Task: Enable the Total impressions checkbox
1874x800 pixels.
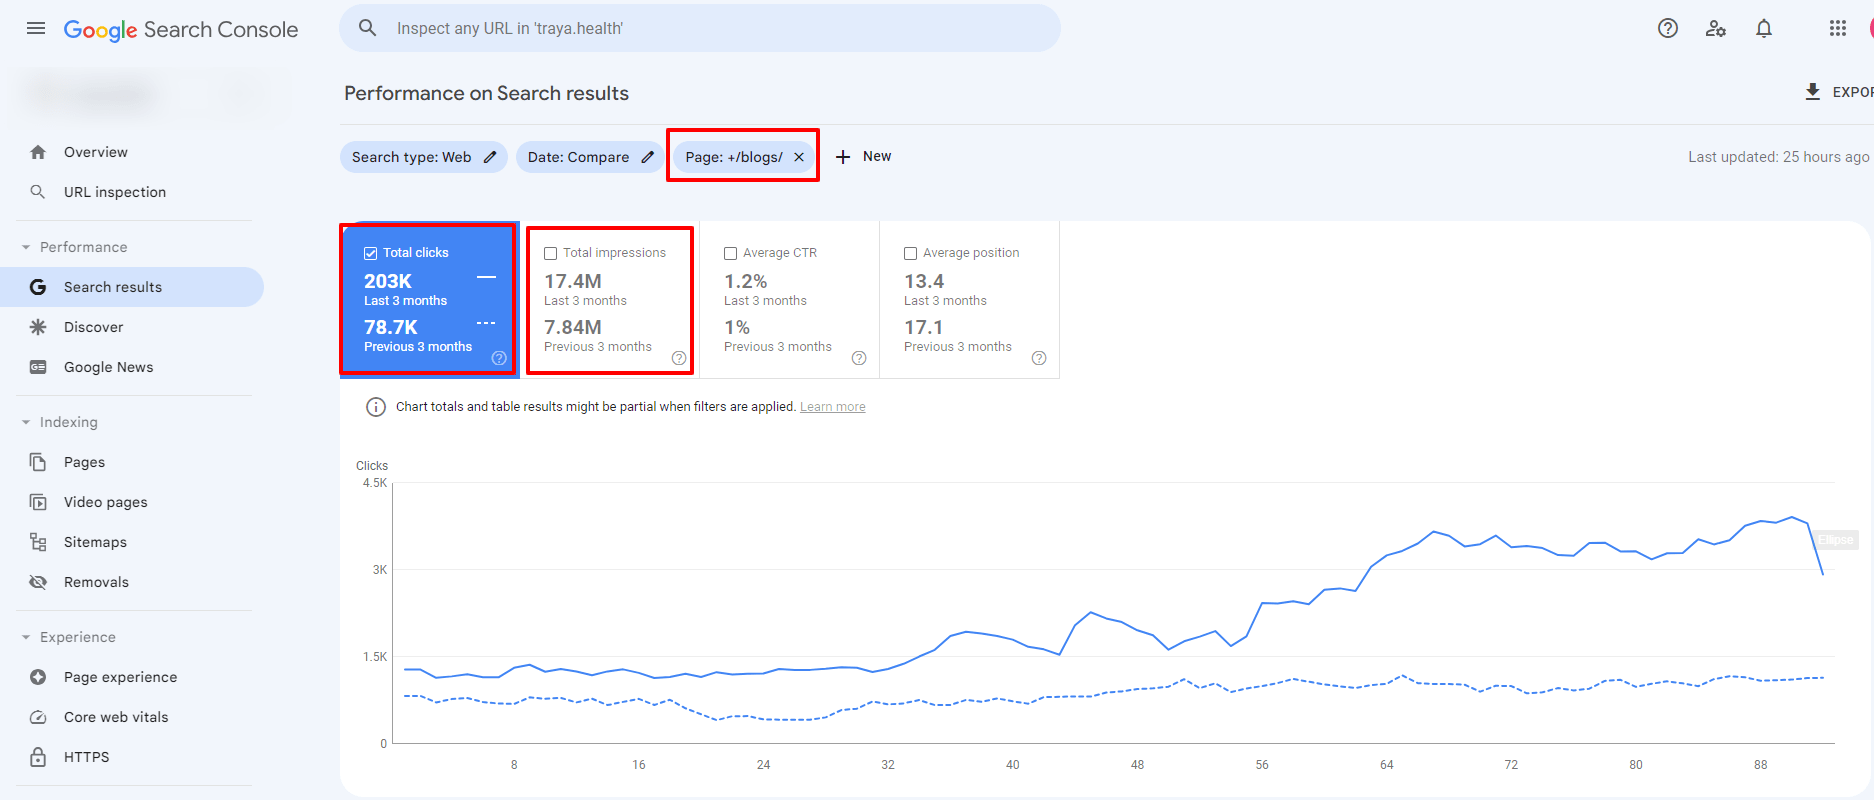Action: click(x=551, y=253)
